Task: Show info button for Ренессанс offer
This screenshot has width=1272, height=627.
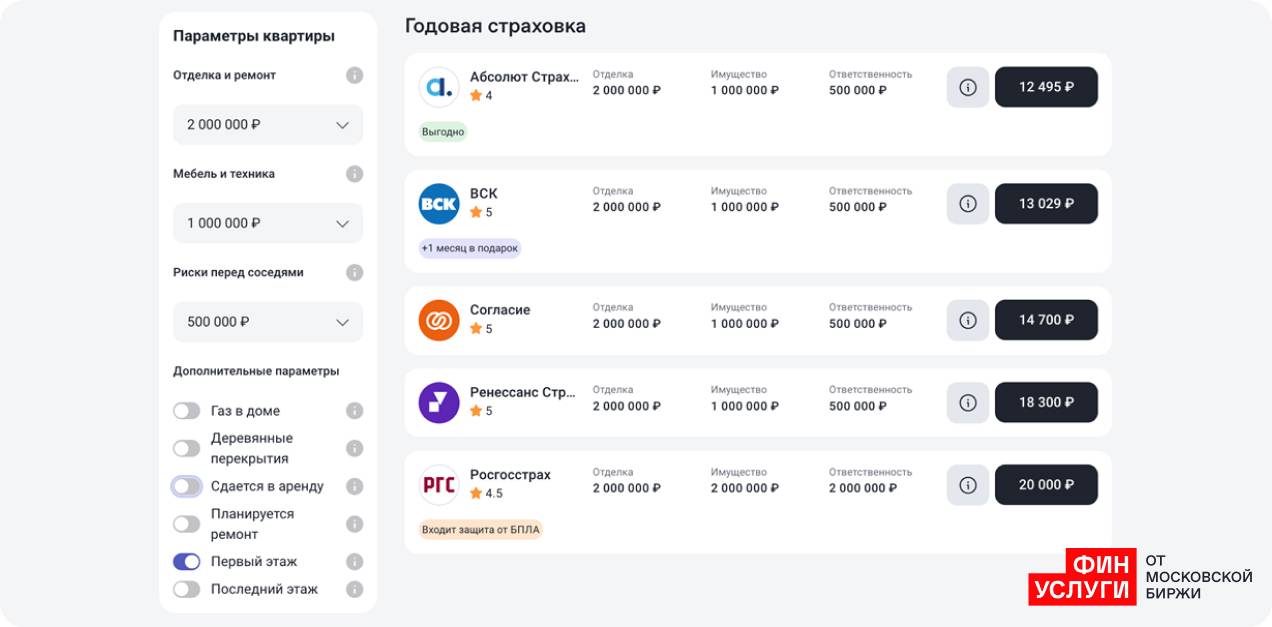Action: [x=967, y=402]
